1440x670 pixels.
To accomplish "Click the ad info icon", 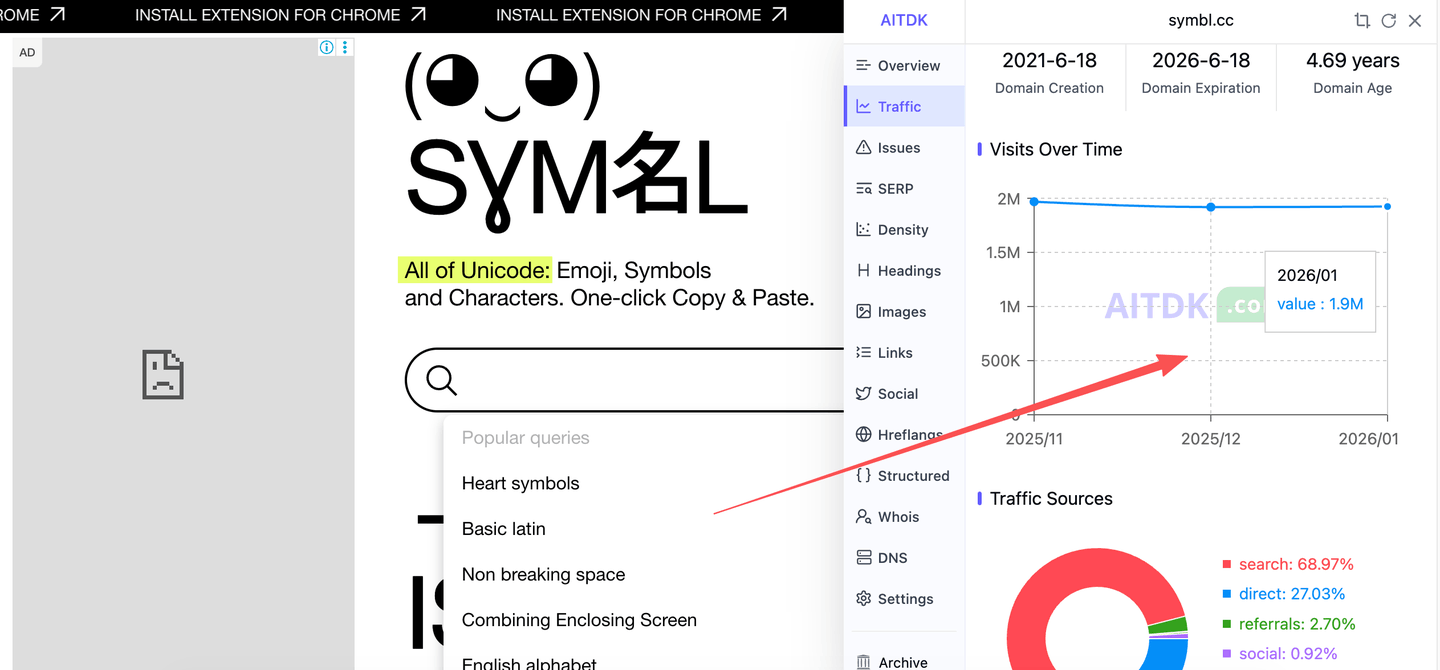I will [x=326, y=47].
